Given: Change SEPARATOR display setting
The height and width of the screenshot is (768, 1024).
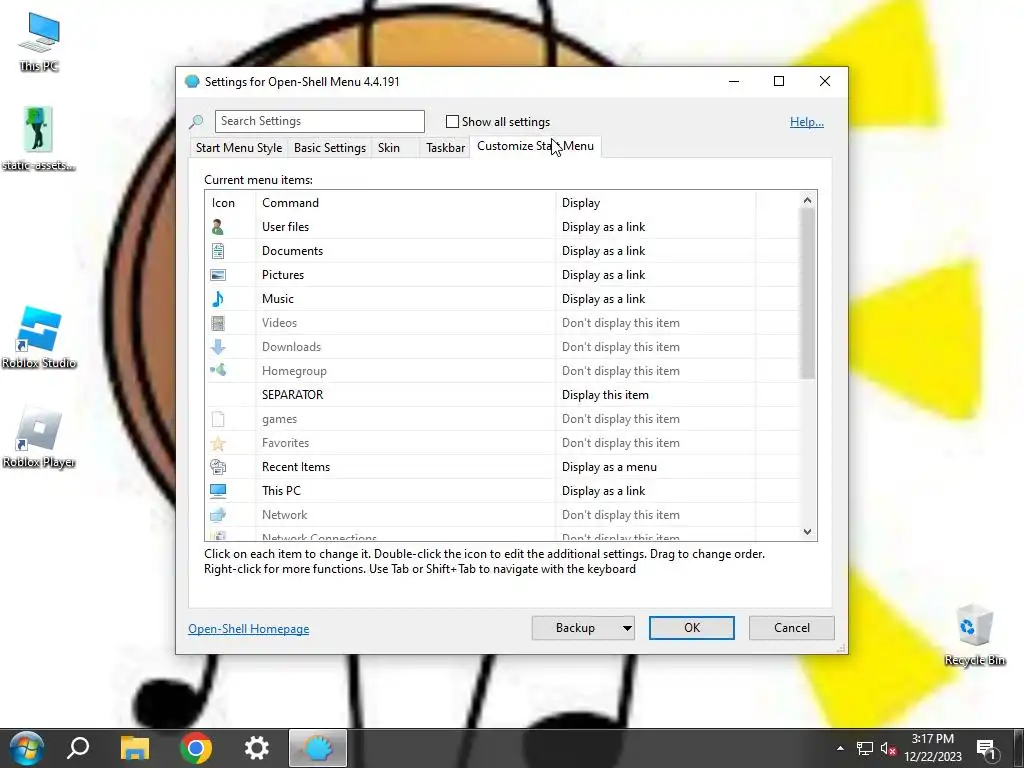Looking at the screenshot, I should tap(655, 394).
